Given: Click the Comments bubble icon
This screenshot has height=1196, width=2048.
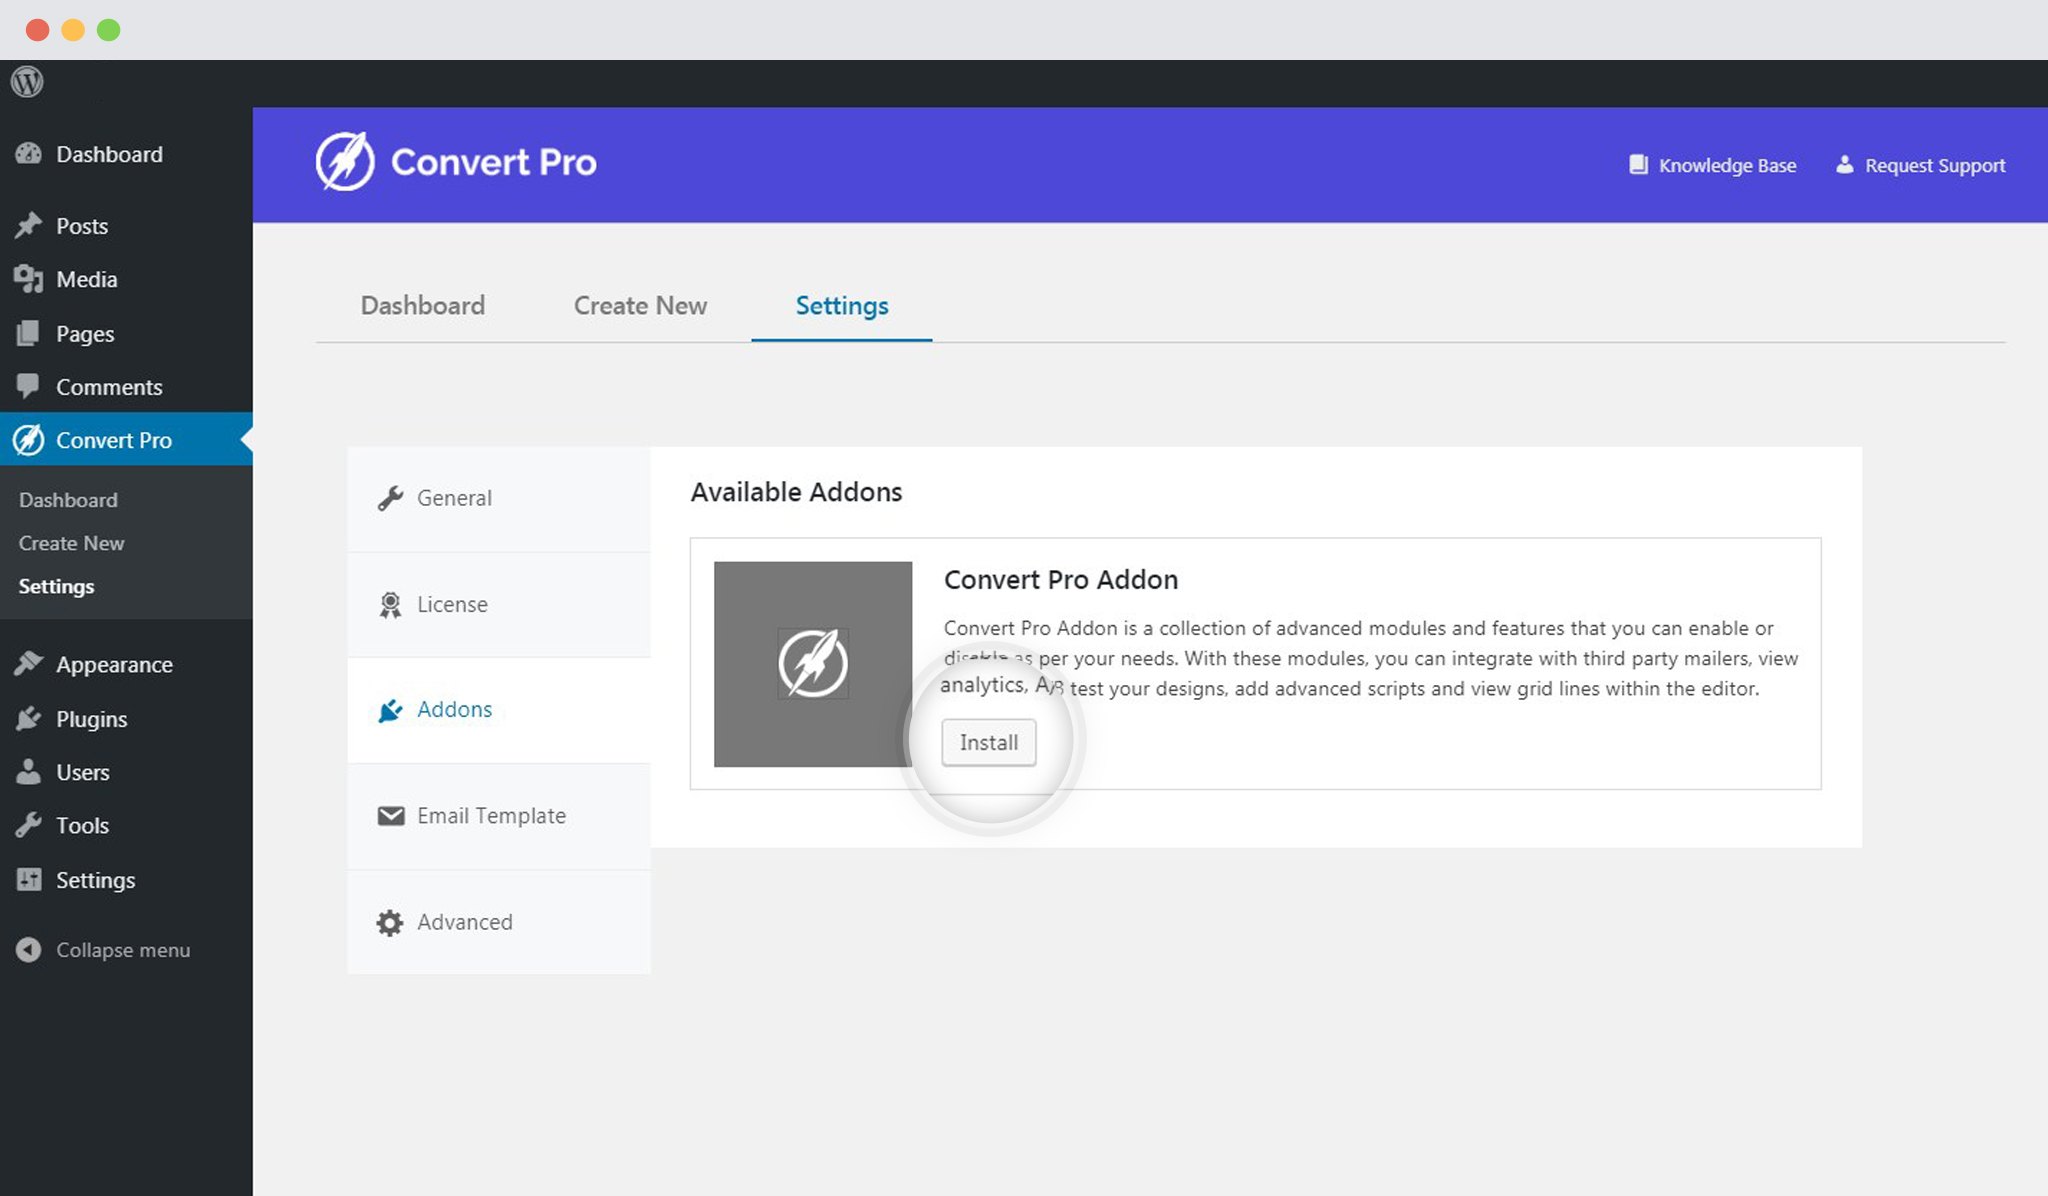Looking at the screenshot, I should point(28,386).
